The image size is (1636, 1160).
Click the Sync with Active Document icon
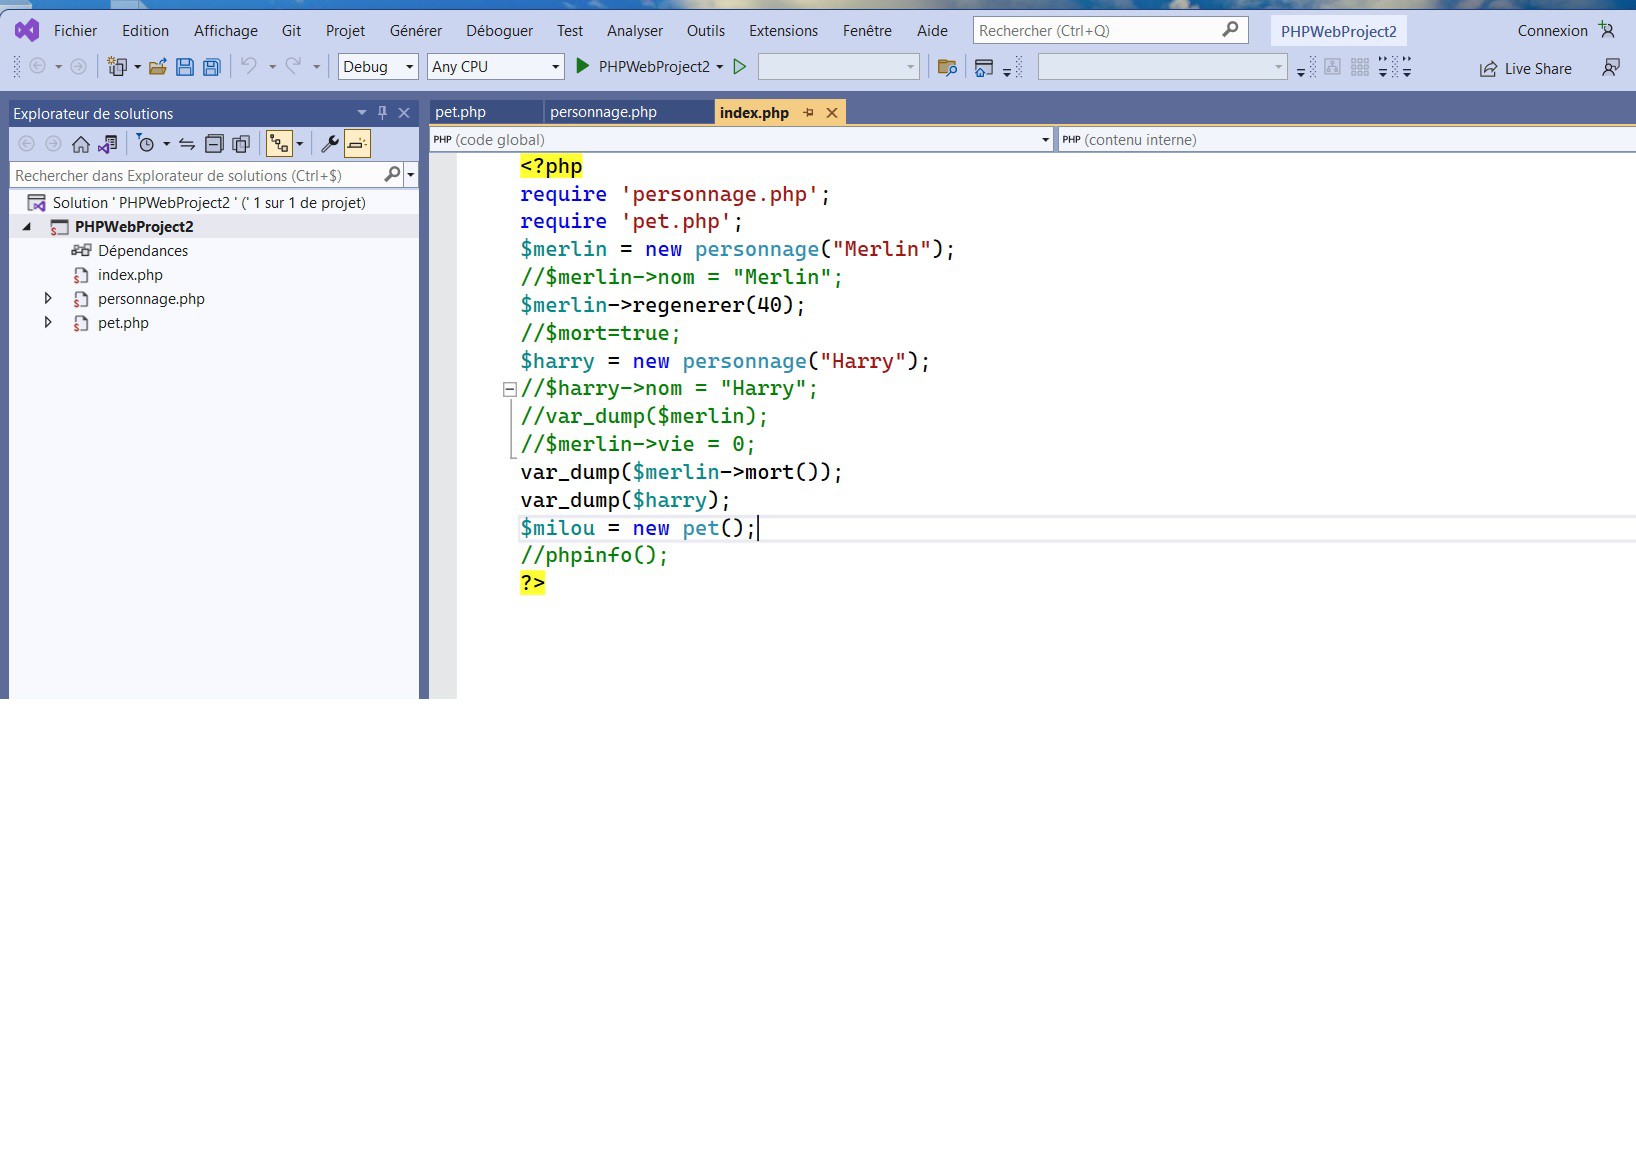(187, 144)
